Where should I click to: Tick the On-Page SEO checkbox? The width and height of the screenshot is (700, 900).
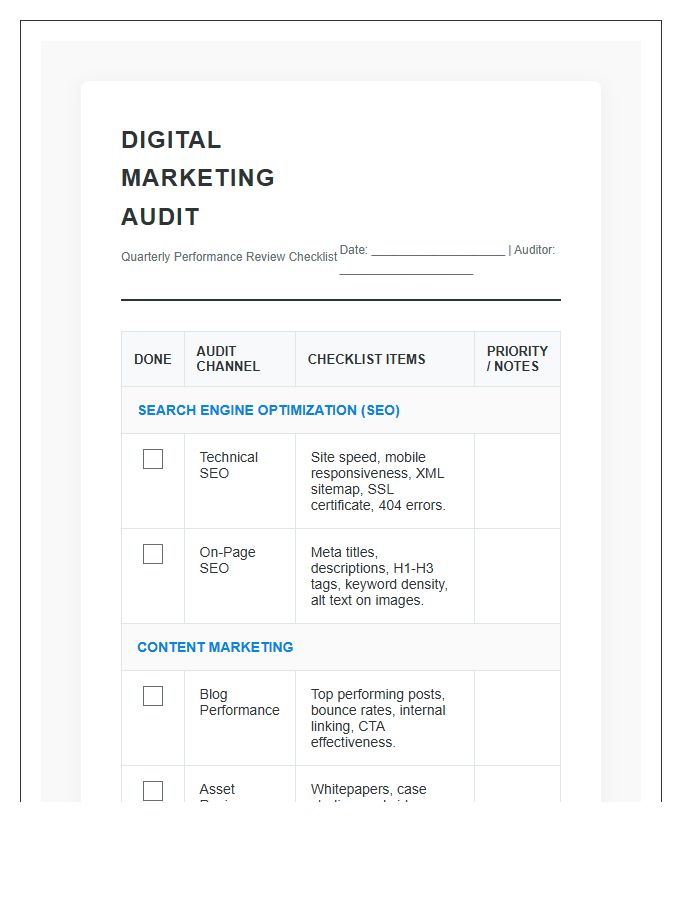pos(153,554)
